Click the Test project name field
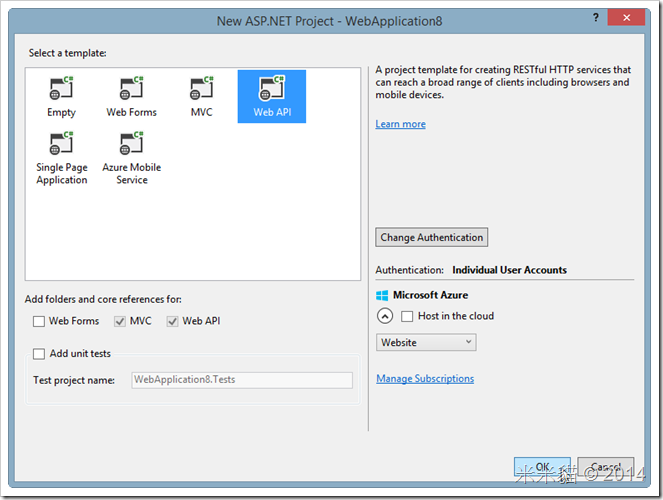The image size is (663, 500). (x=242, y=380)
